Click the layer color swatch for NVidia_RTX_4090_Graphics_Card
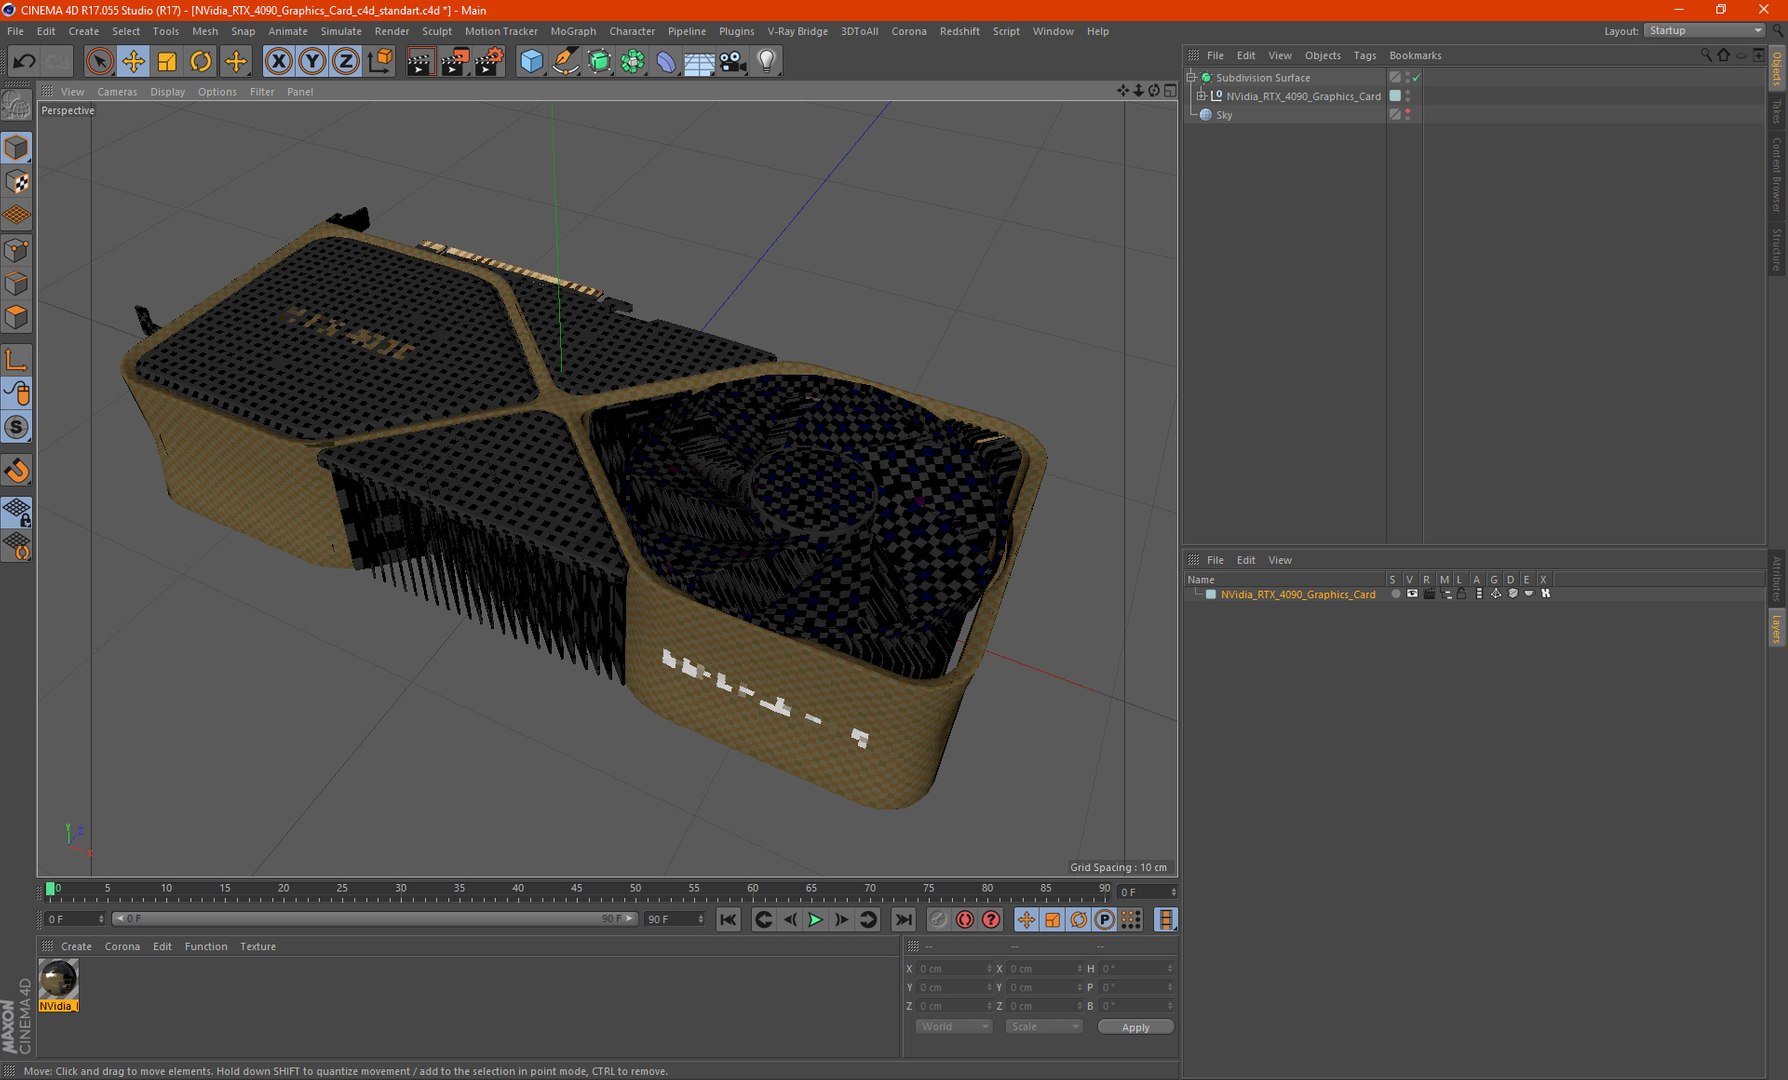Image resolution: width=1788 pixels, height=1080 pixels. [1211, 595]
